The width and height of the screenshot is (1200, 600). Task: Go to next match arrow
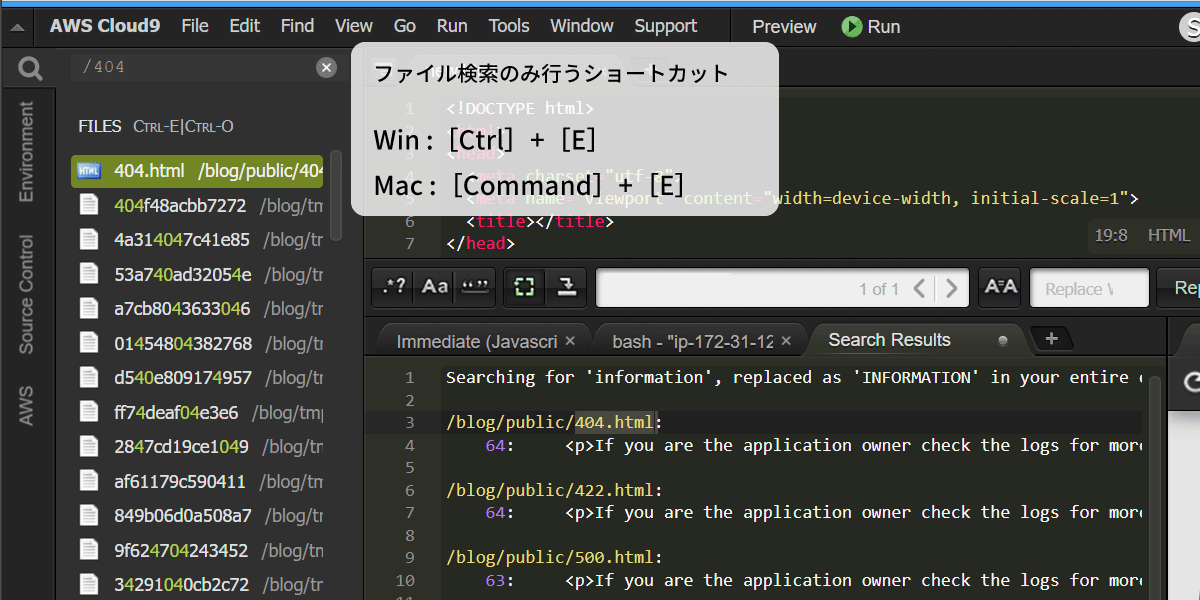pos(951,289)
